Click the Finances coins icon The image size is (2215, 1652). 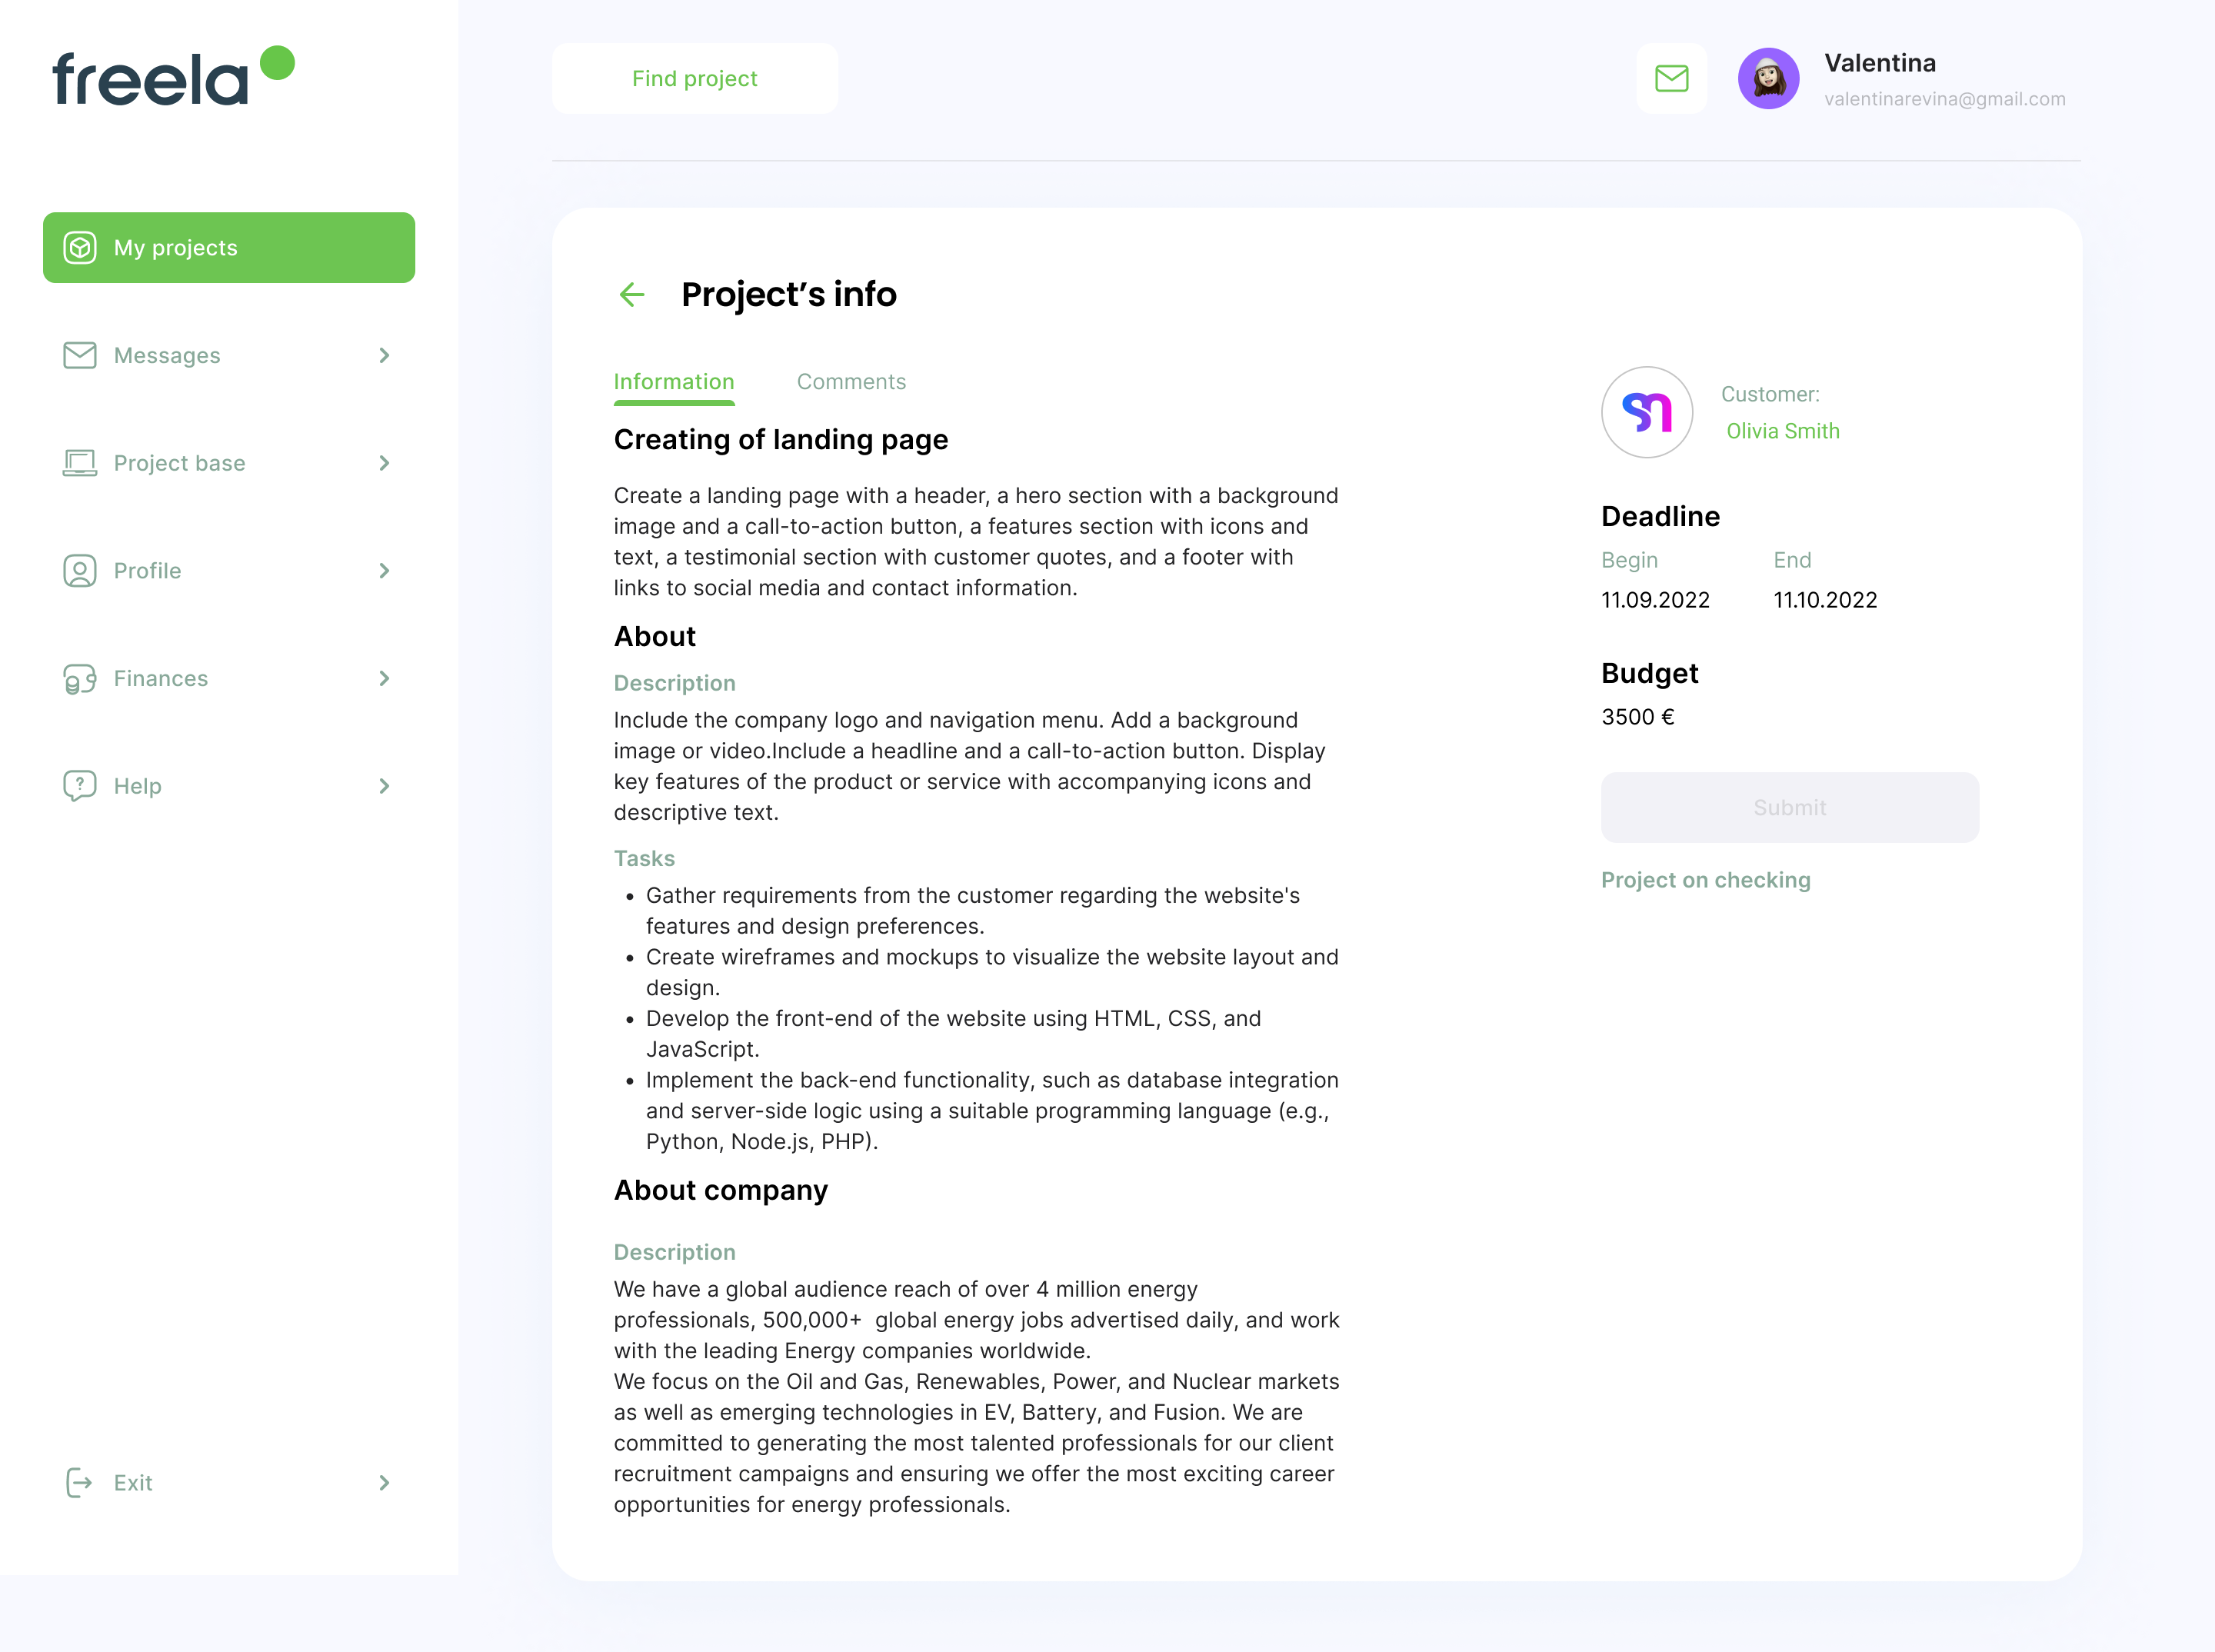(80, 679)
